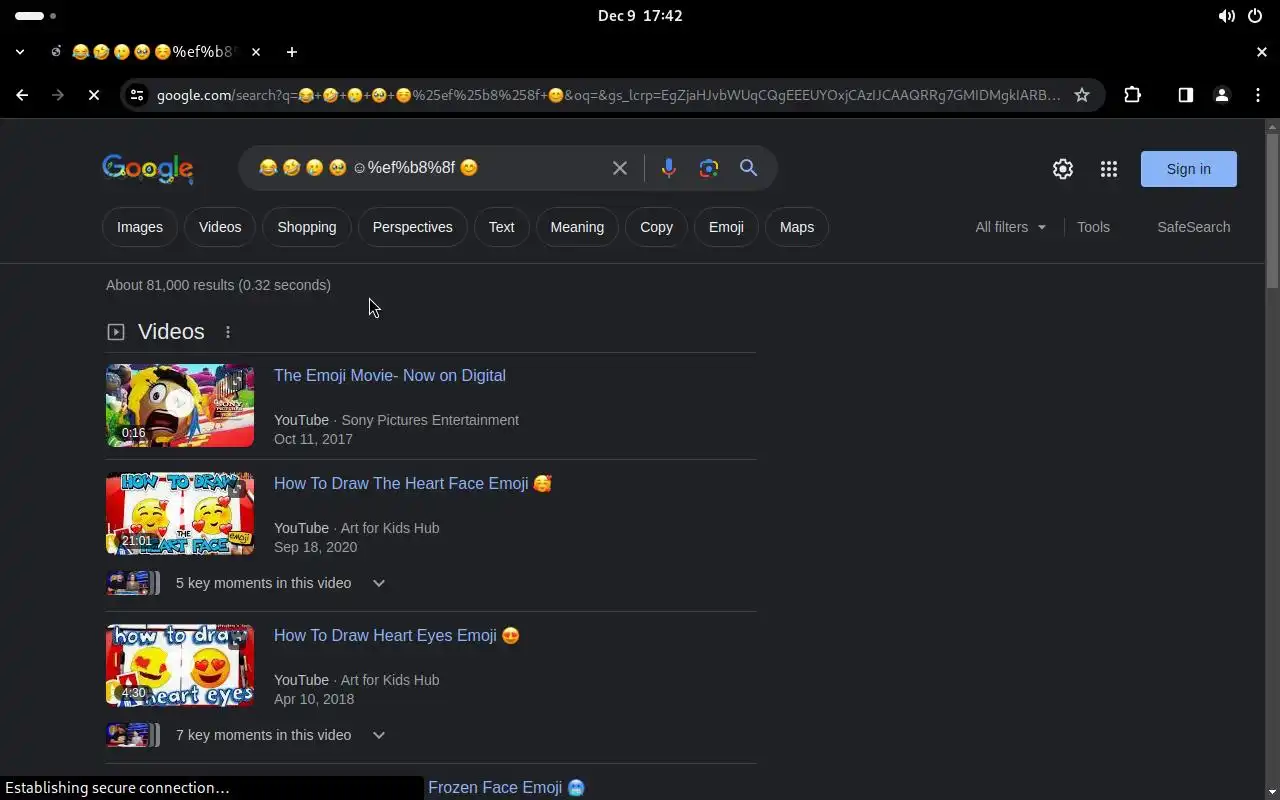Play The Emoji Movie video thumbnail

(180, 405)
